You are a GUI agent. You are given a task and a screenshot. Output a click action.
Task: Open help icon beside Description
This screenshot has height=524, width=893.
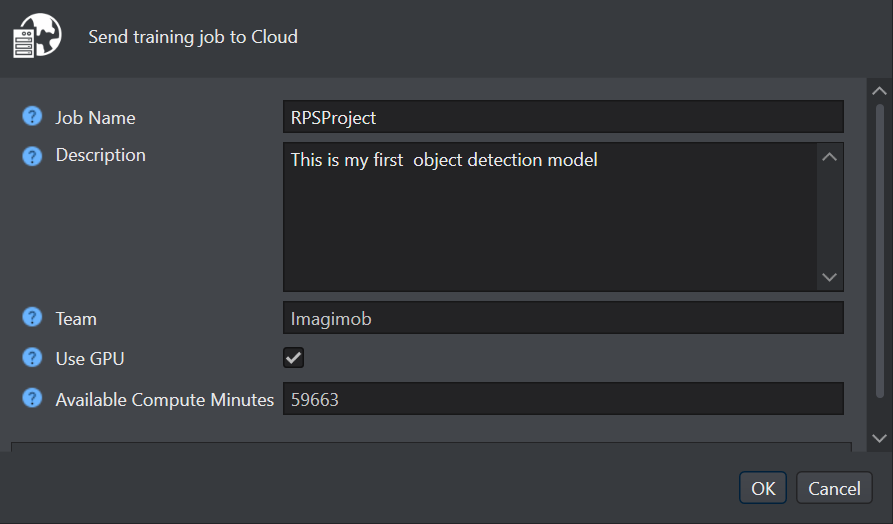coord(32,155)
